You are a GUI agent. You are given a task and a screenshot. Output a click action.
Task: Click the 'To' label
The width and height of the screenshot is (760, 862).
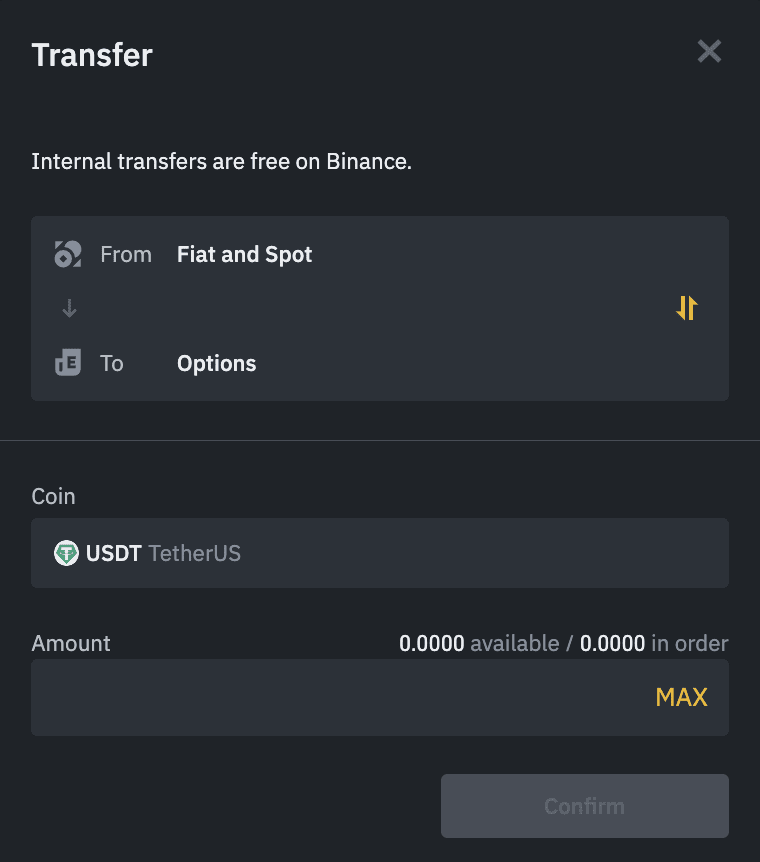(x=112, y=363)
